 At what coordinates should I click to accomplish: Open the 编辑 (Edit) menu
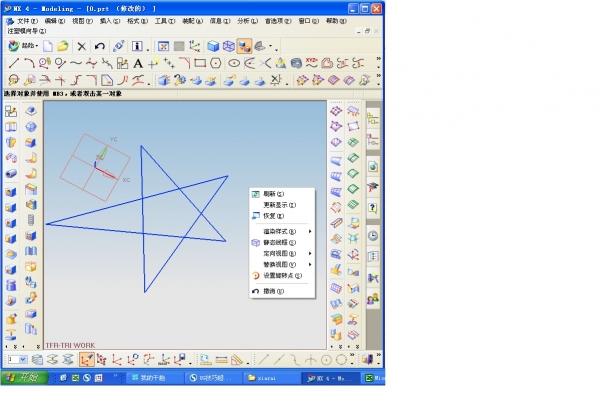55,21
